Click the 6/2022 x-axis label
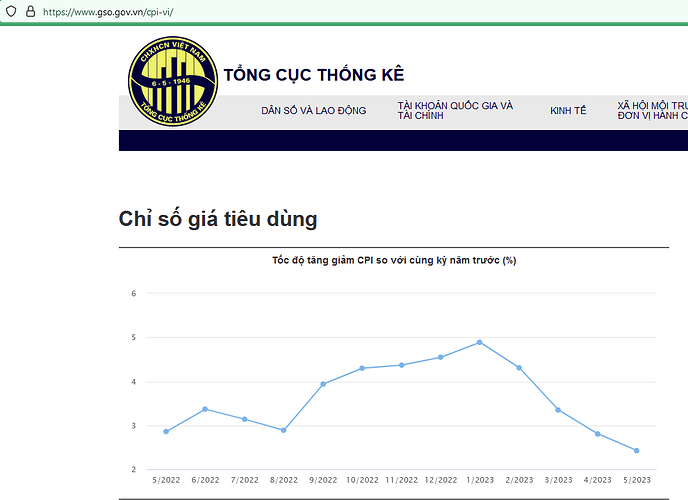This screenshot has height=500, width=688. pos(205,480)
